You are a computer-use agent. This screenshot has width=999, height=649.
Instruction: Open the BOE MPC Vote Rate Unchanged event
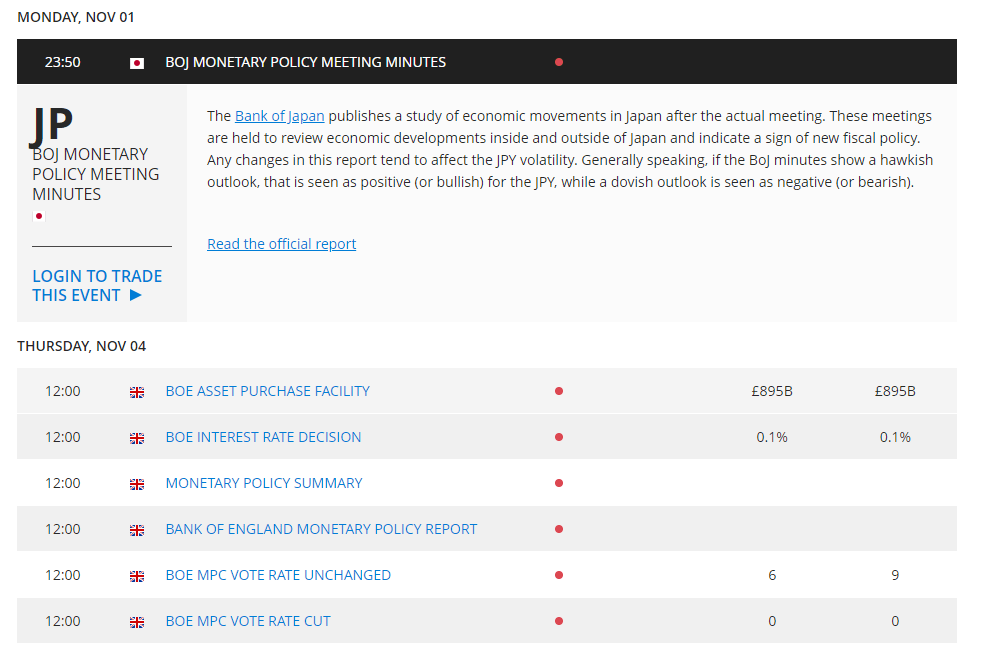[x=278, y=575]
